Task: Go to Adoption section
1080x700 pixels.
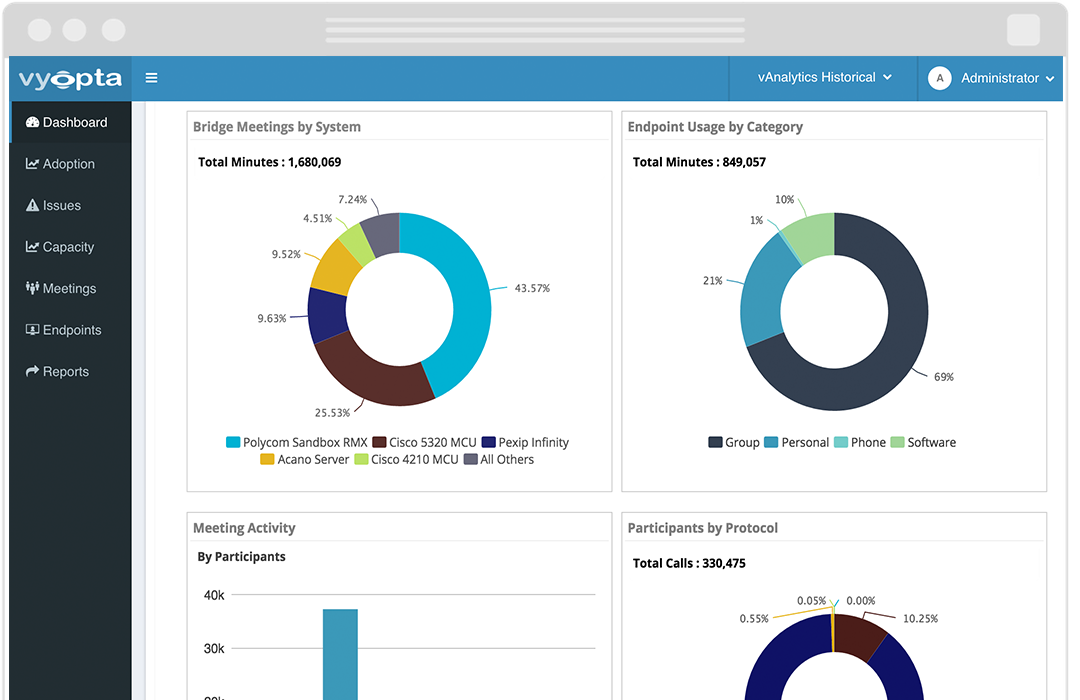Action: click(x=70, y=164)
